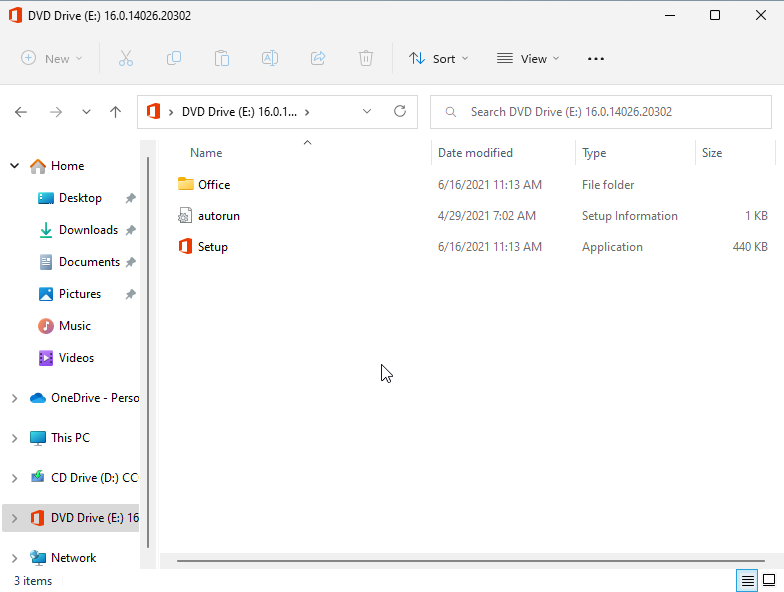Click the Paste clipboard icon

point(222,59)
